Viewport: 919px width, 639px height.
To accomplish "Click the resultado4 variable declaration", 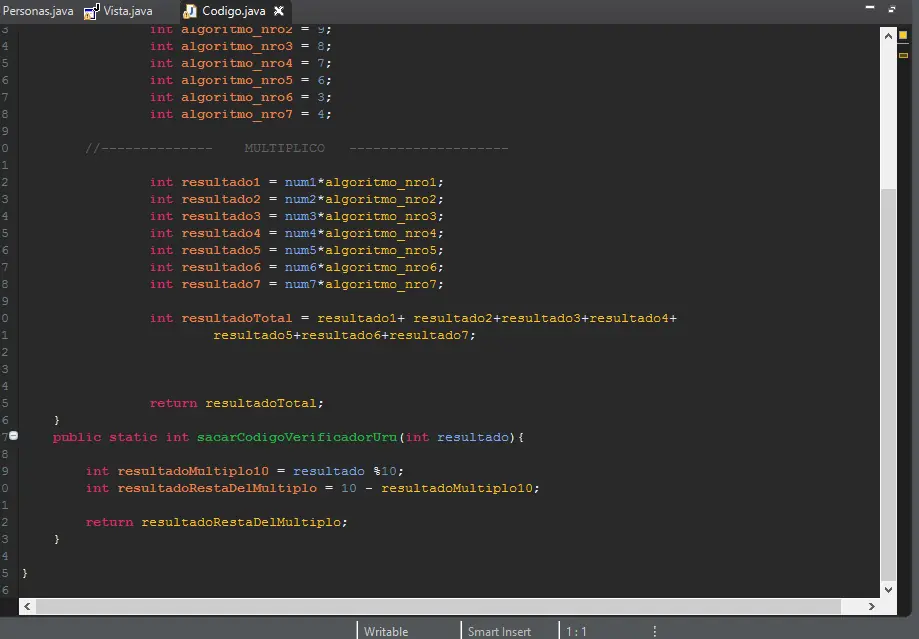I will (220, 233).
